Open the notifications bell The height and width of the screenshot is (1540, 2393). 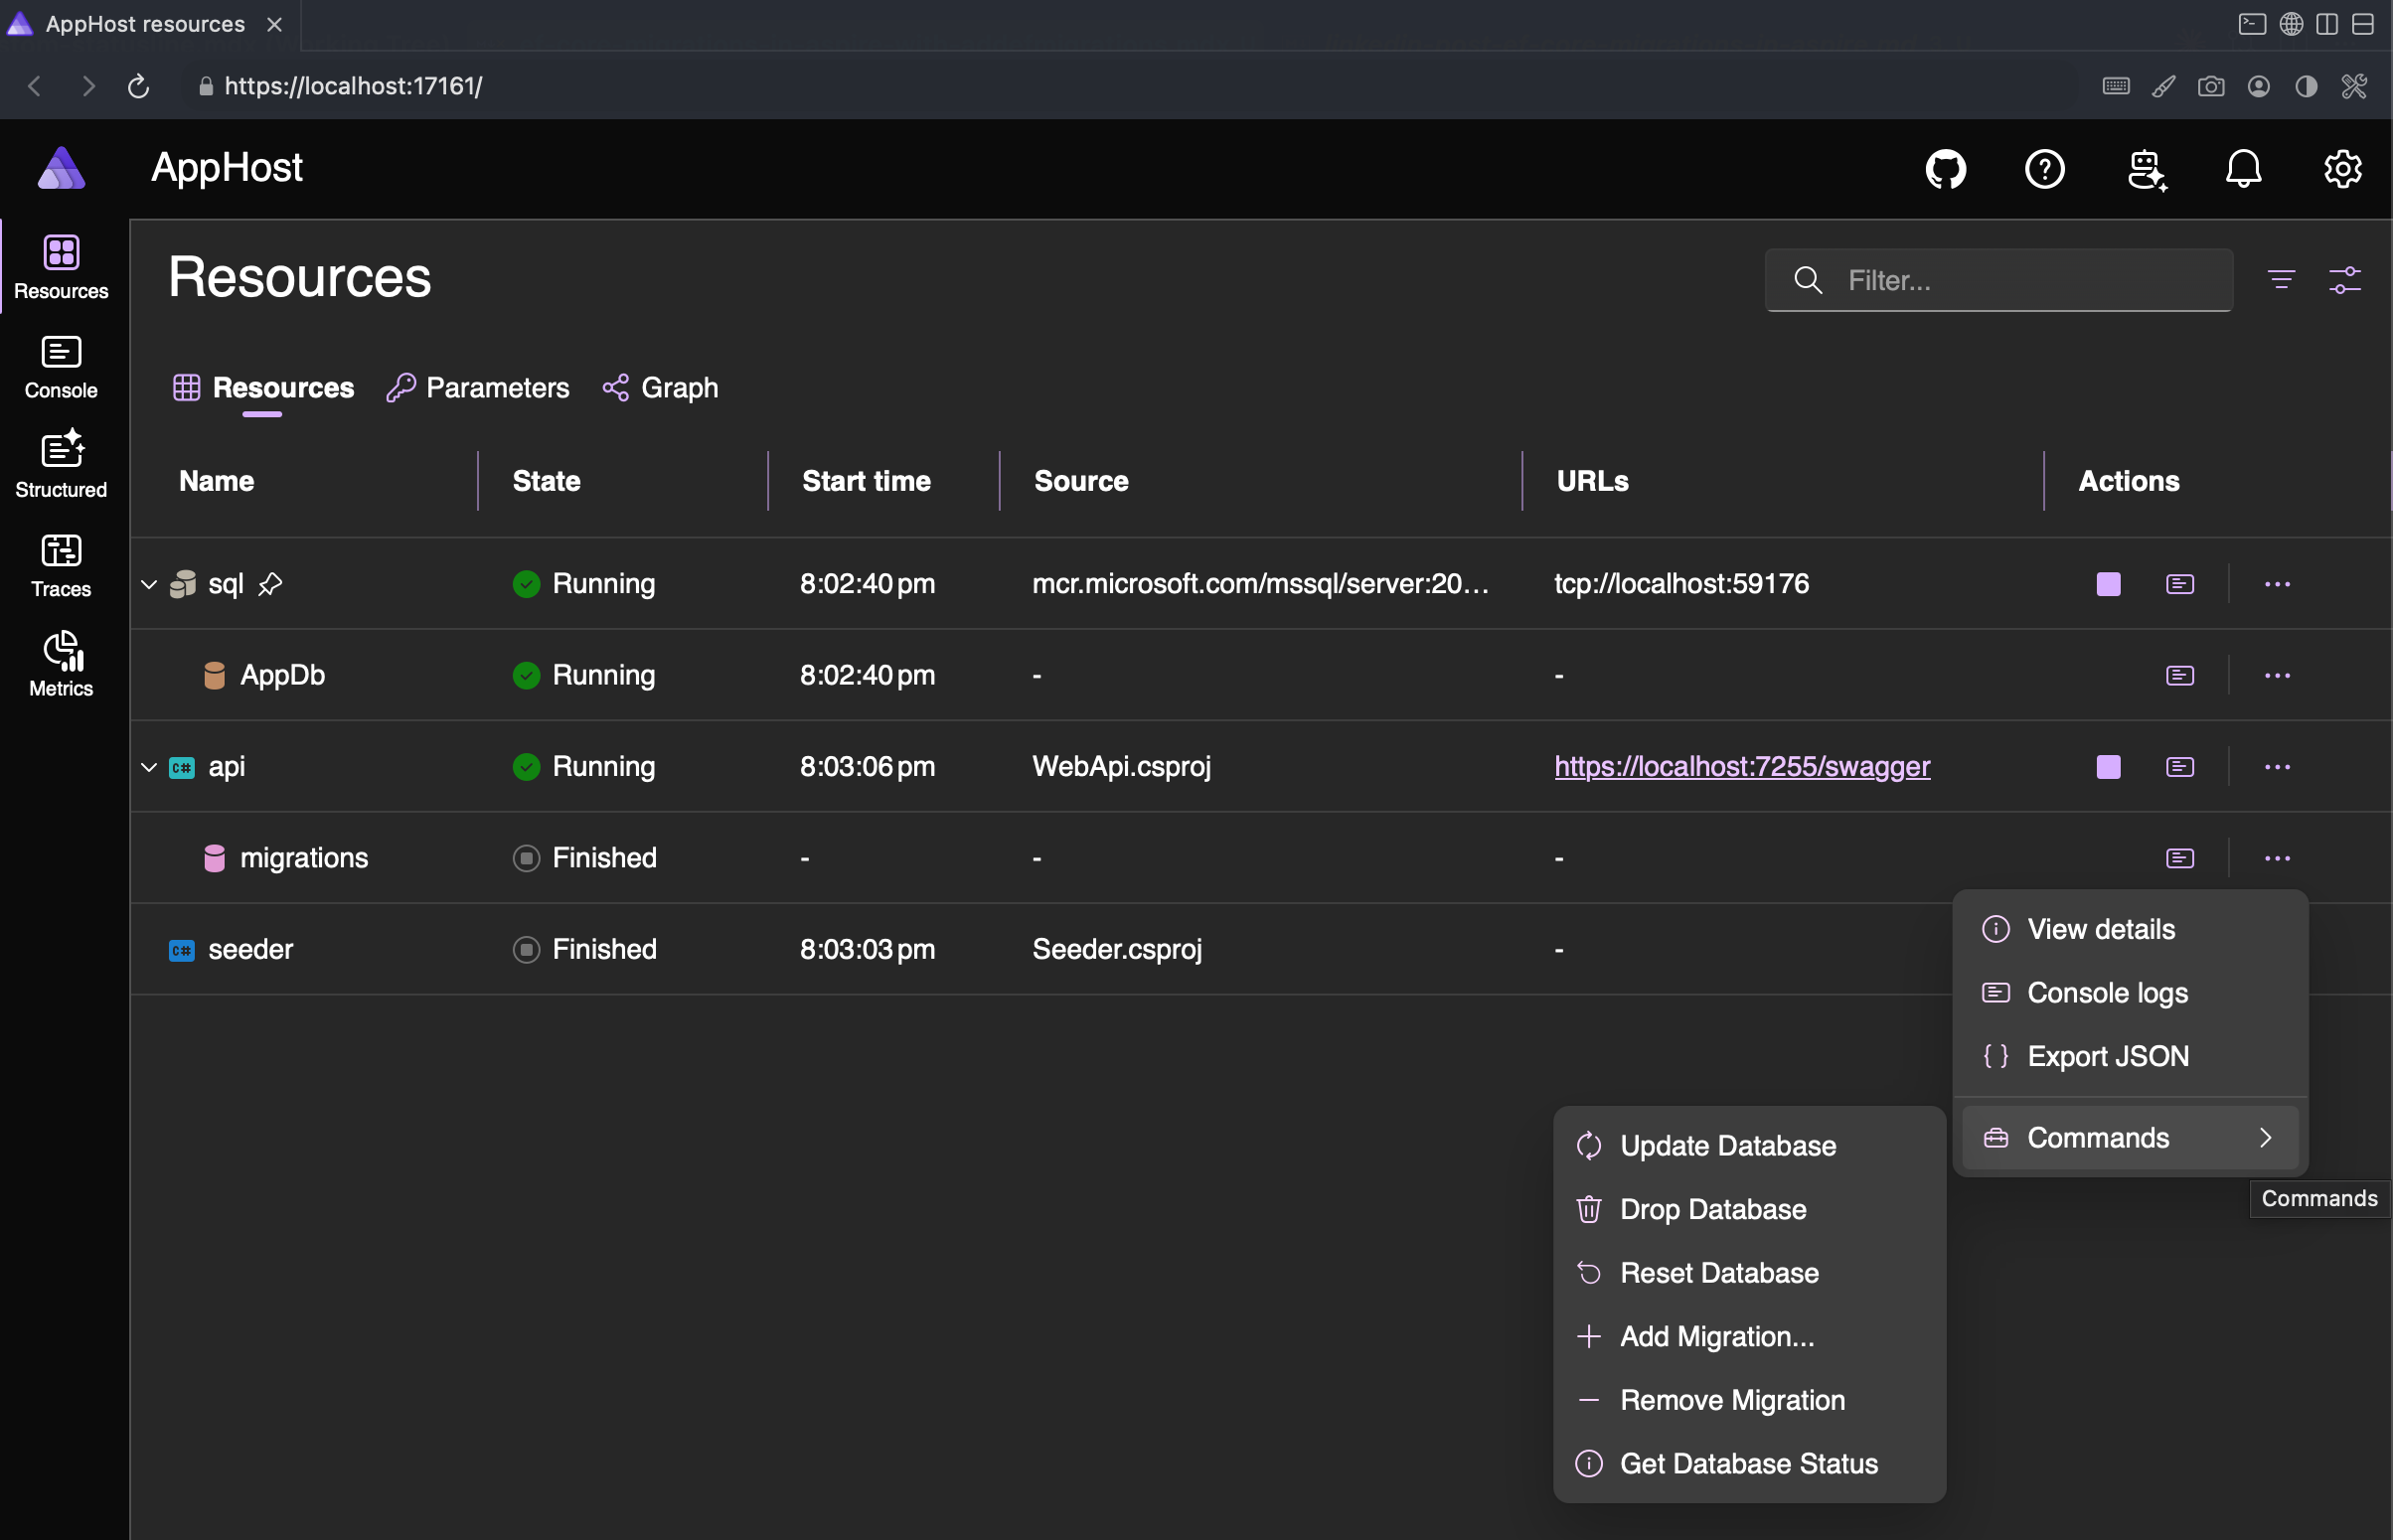[2243, 169]
